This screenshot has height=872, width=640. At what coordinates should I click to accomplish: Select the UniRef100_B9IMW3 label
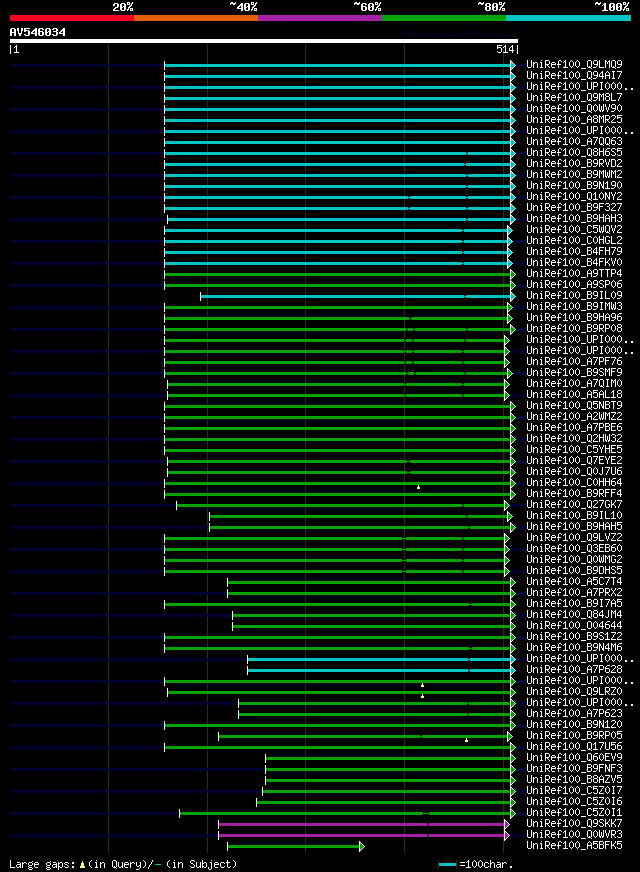click(574, 306)
